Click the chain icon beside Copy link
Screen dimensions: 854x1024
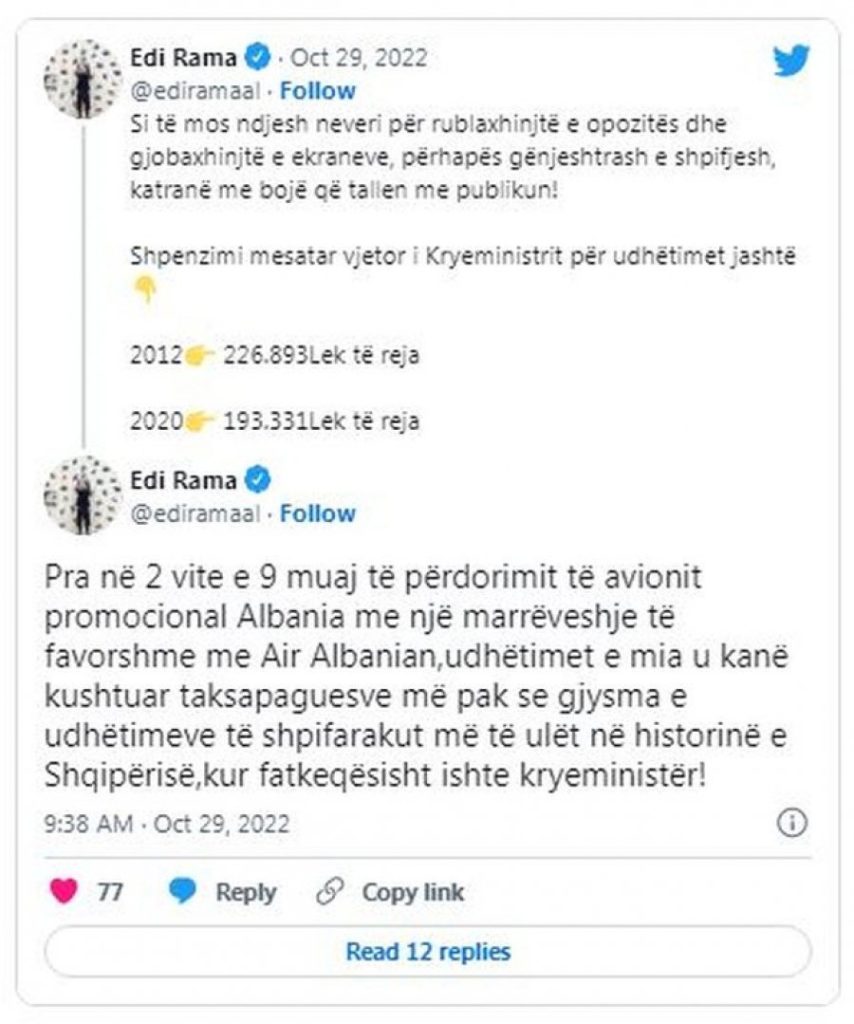[329, 892]
